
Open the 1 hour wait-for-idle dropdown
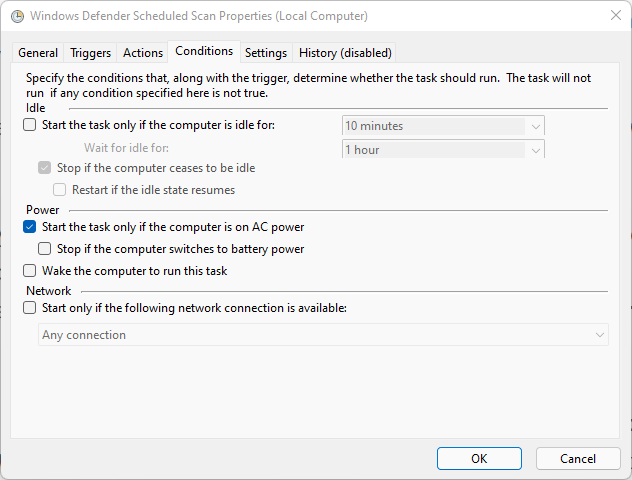pyautogui.click(x=443, y=149)
